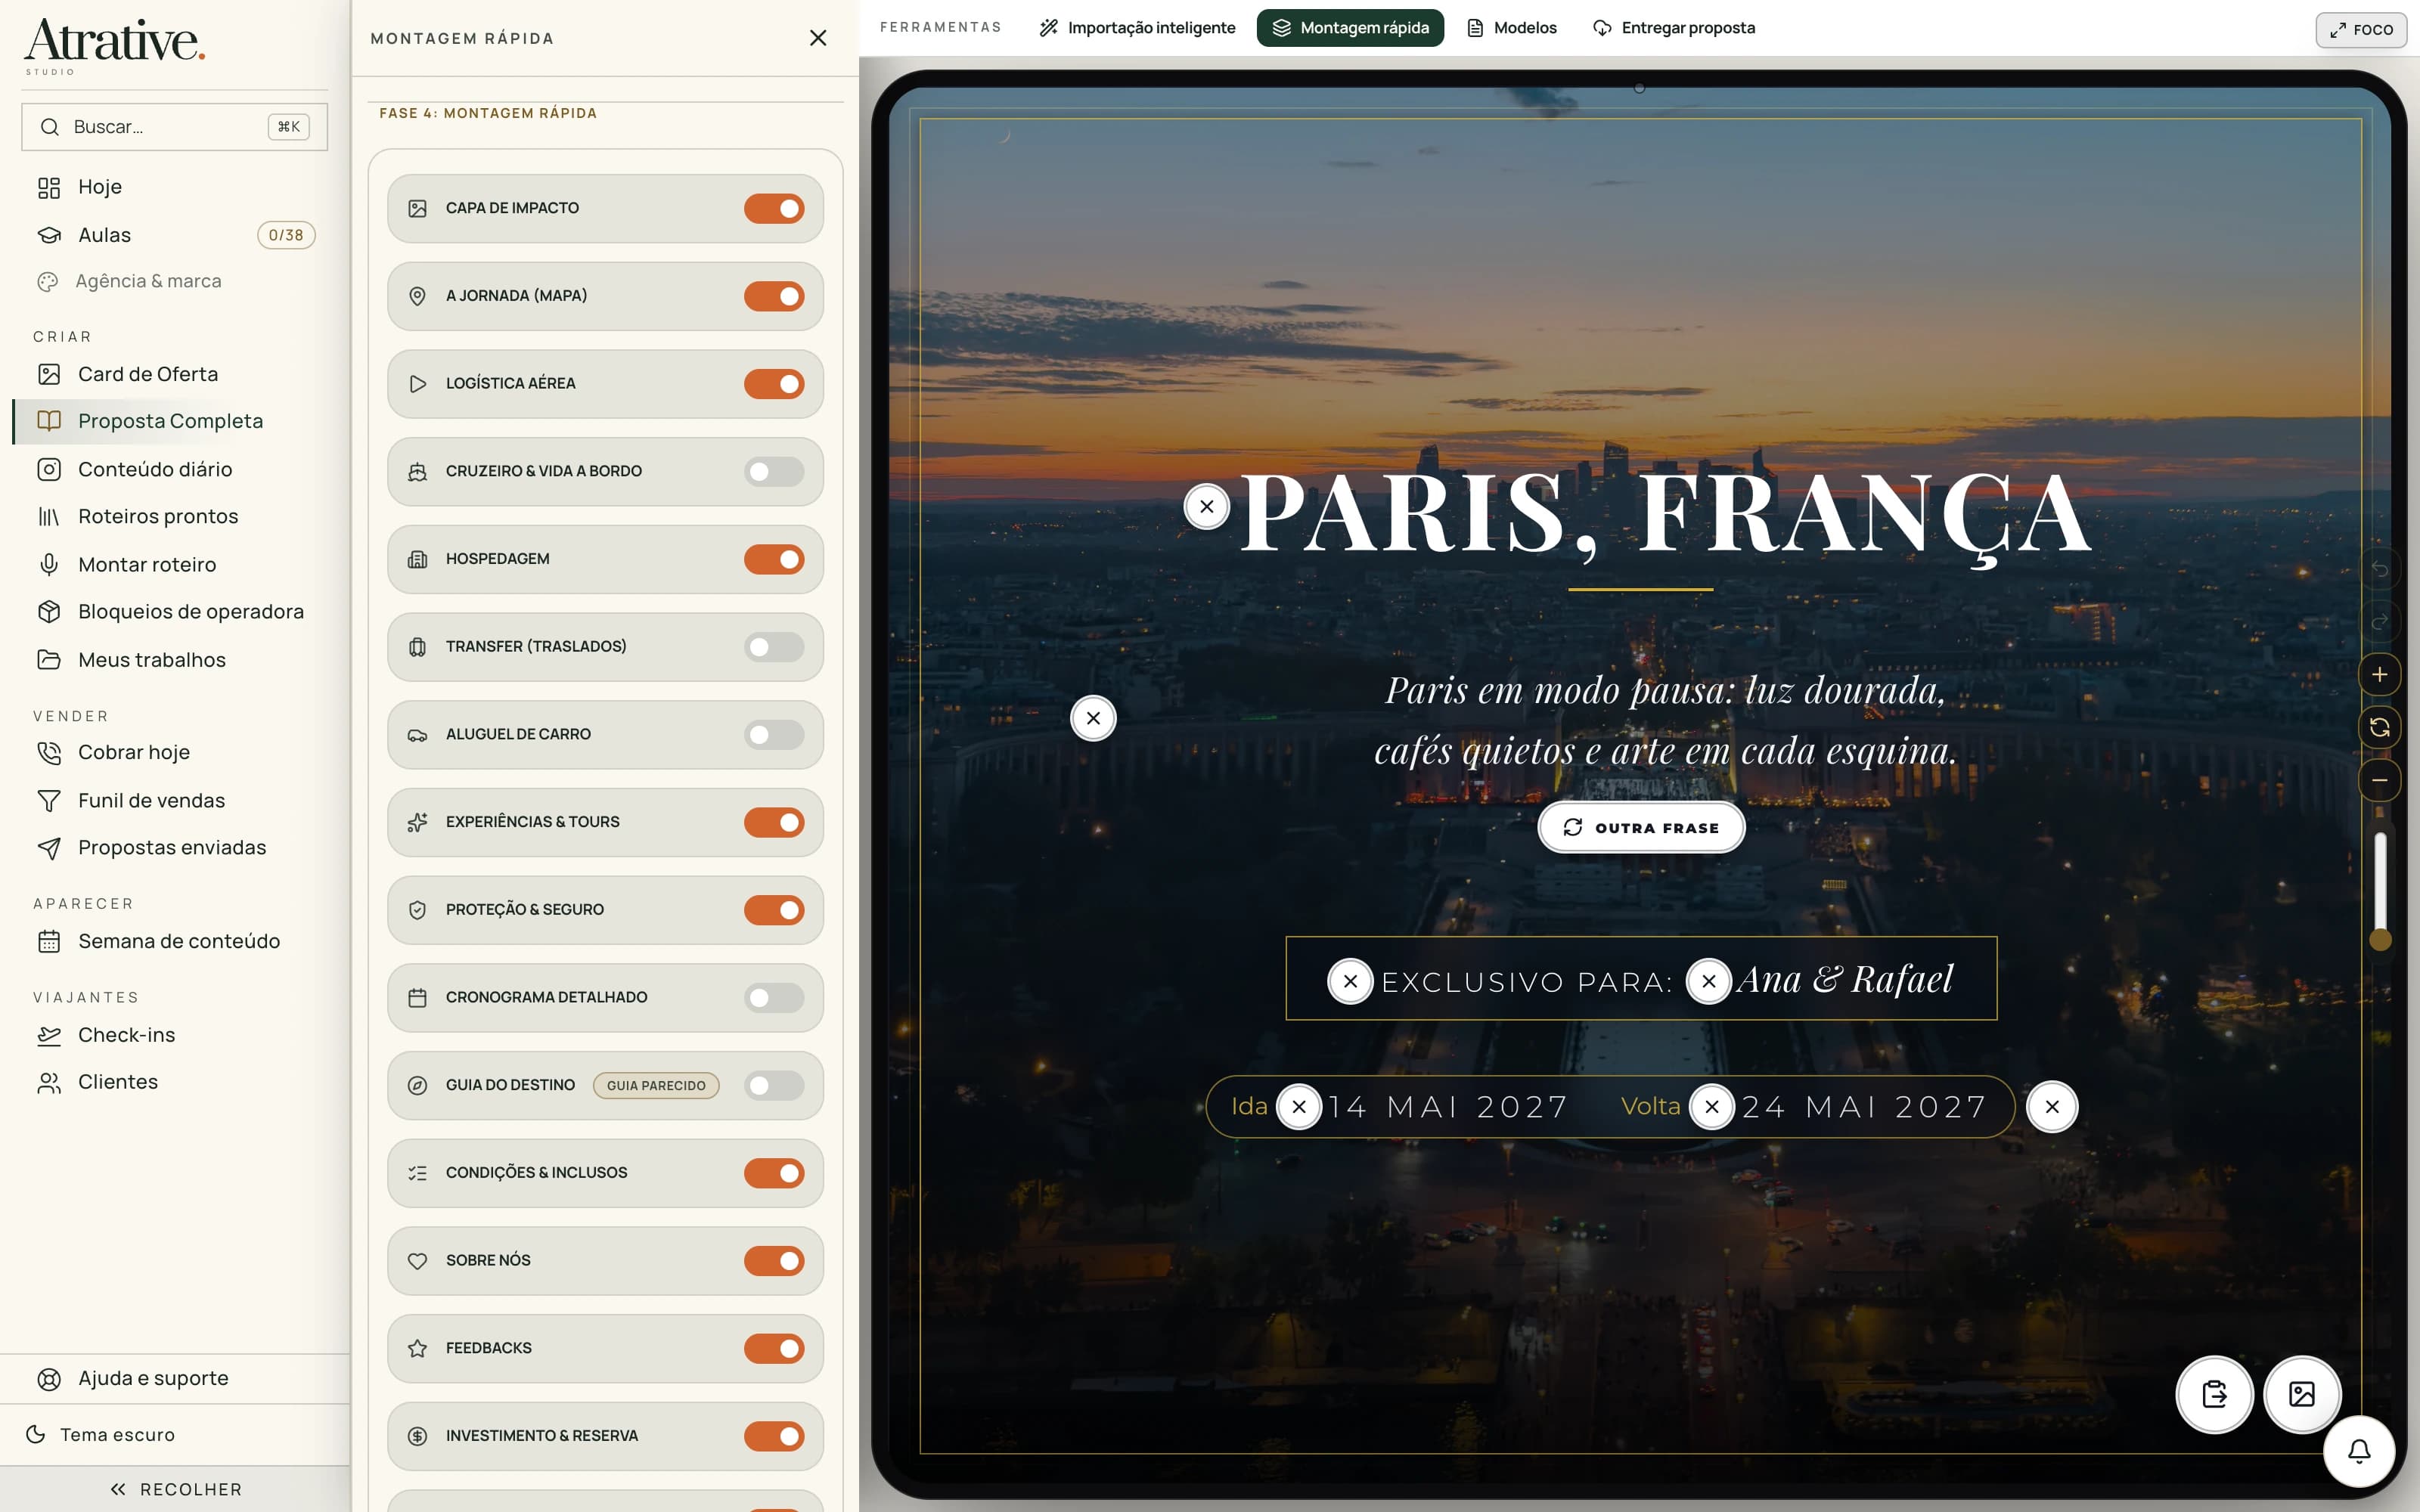The width and height of the screenshot is (2420, 1512).
Task: Remove the Paris, França title element
Action: tap(1207, 507)
